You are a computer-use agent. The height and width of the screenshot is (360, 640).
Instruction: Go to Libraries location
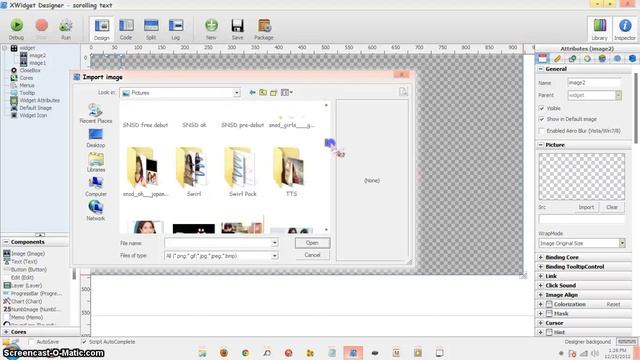pos(96,162)
